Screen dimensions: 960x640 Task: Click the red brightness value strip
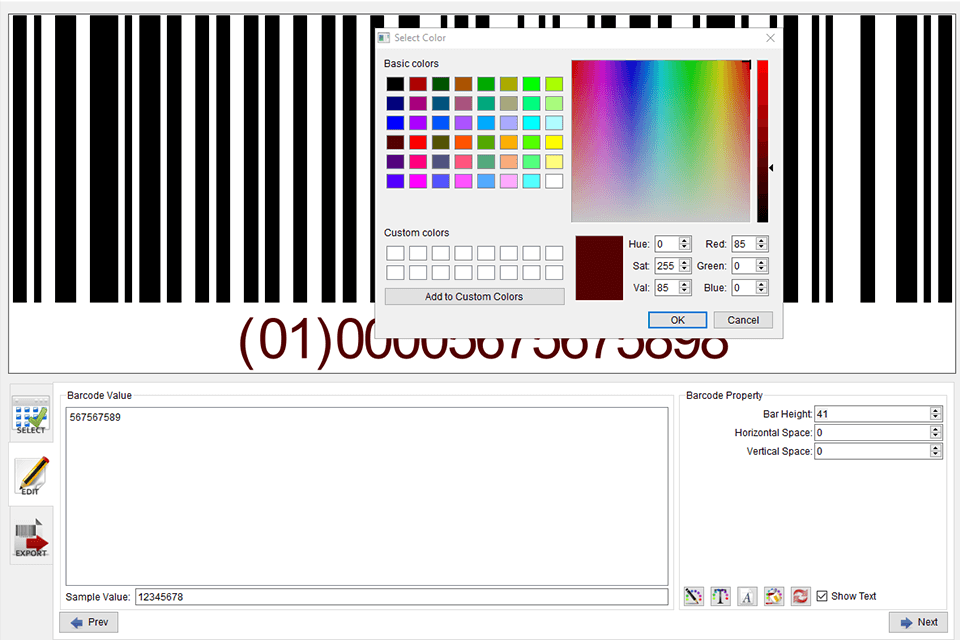(x=762, y=141)
